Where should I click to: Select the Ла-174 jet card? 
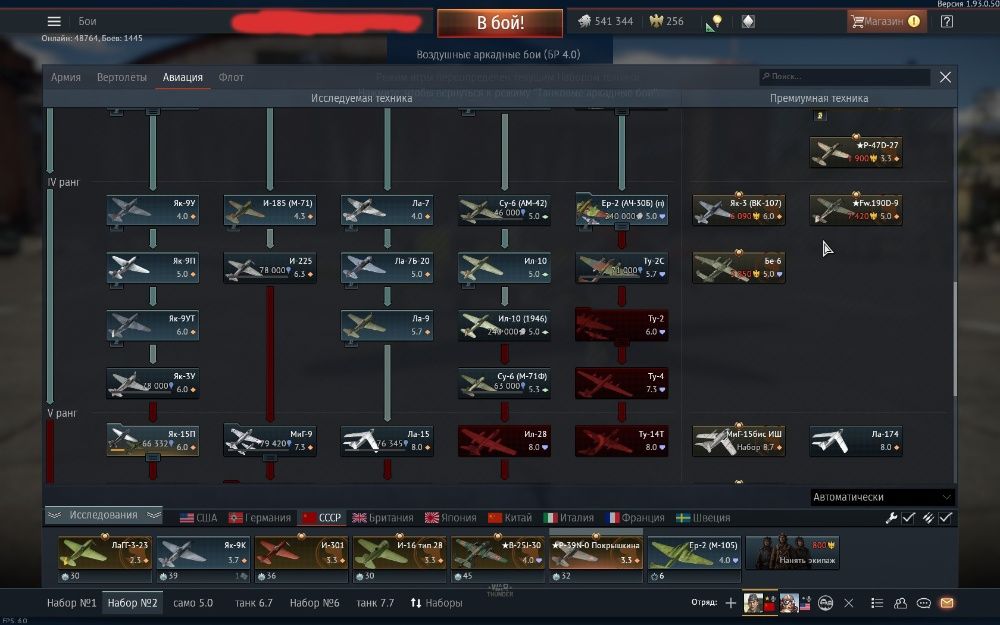pos(856,441)
